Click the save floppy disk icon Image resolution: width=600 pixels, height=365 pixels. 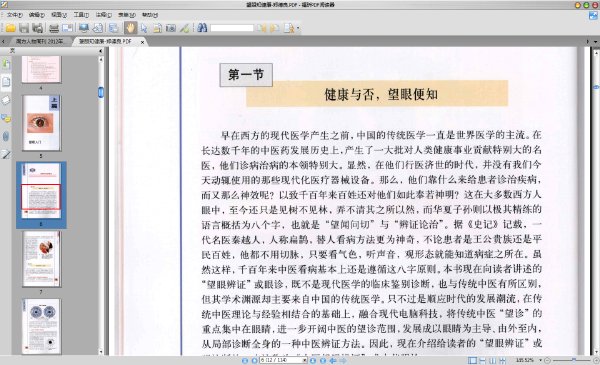pyautogui.click(x=24, y=28)
